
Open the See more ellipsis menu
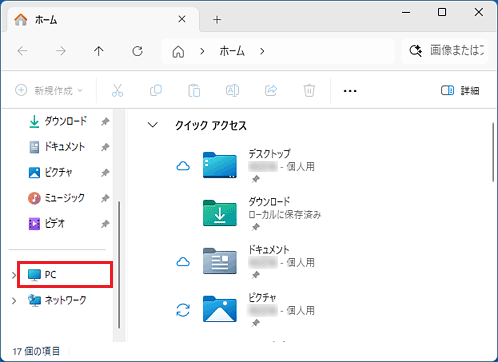350,91
